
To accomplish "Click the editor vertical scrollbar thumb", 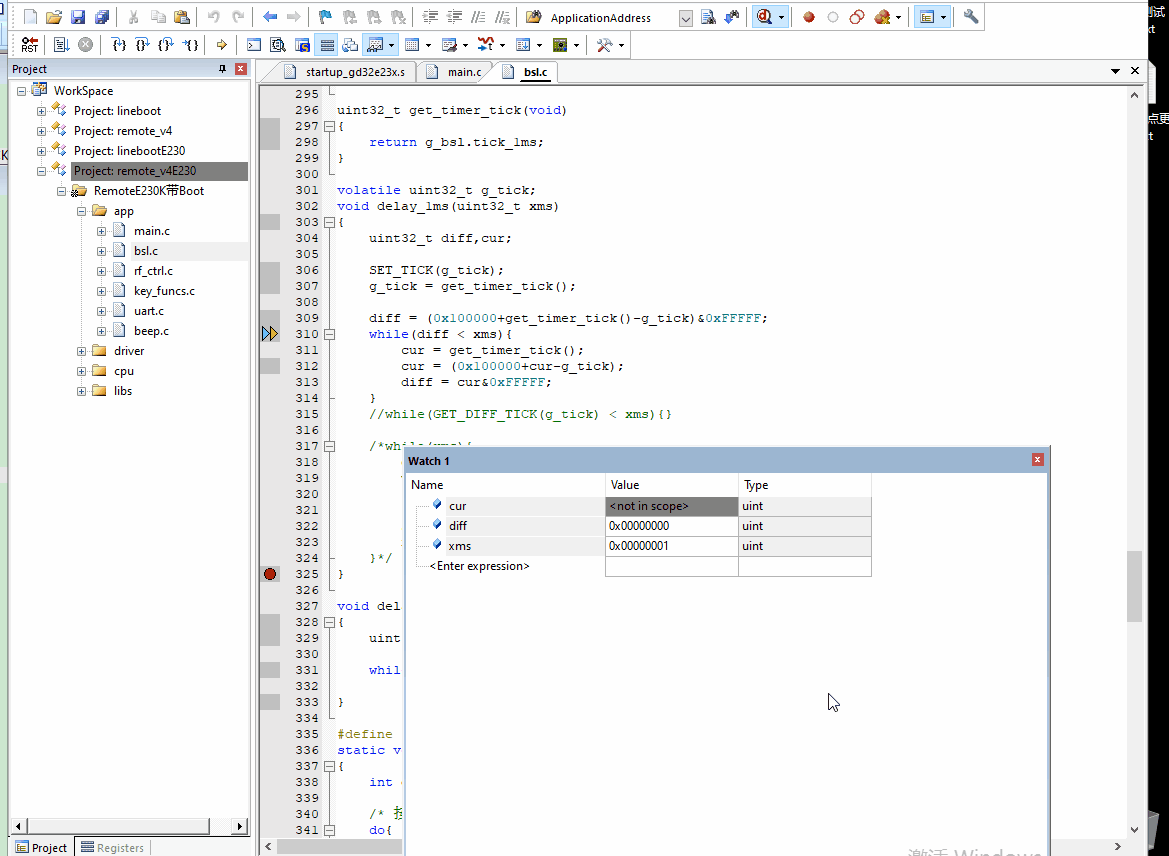I will click(1134, 586).
